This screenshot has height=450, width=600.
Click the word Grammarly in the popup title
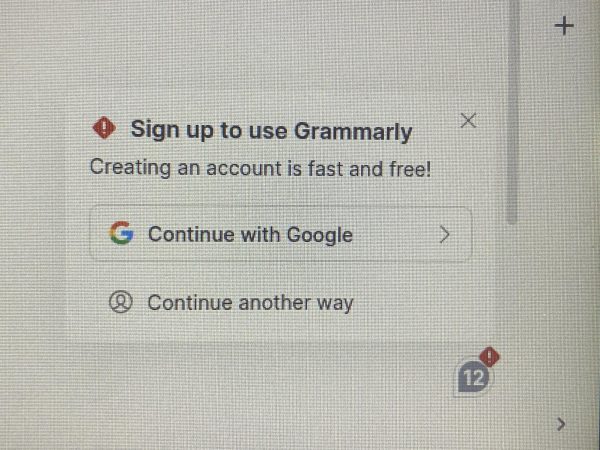tap(353, 132)
